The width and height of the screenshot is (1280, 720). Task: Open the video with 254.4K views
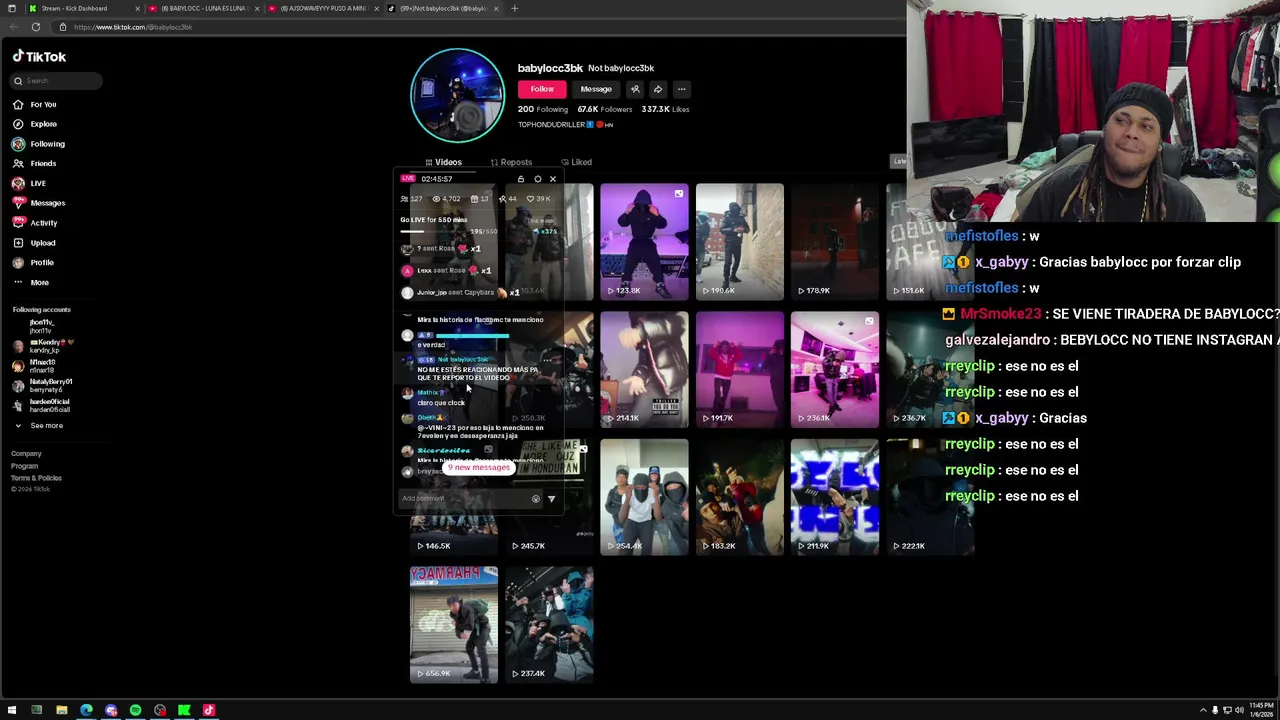644,497
